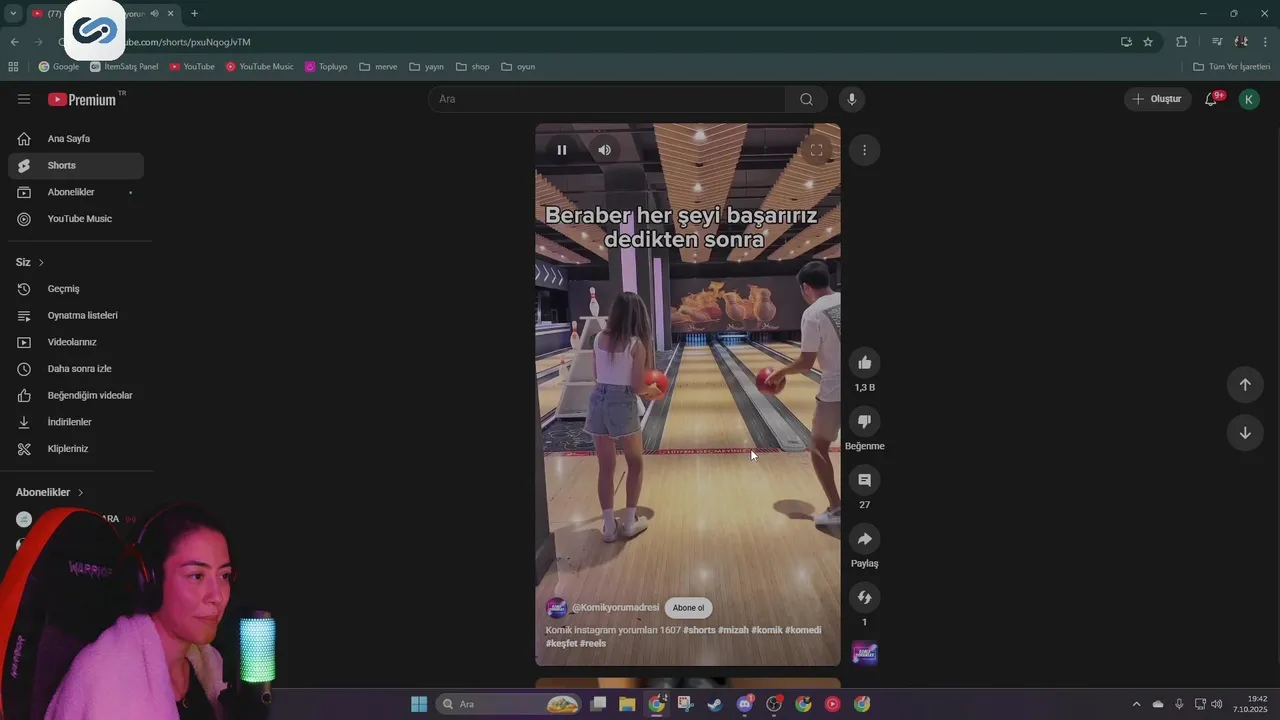The width and height of the screenshot is (1280, 720).
Task: Open the Windows Start menu
Action: coord(419,704)
